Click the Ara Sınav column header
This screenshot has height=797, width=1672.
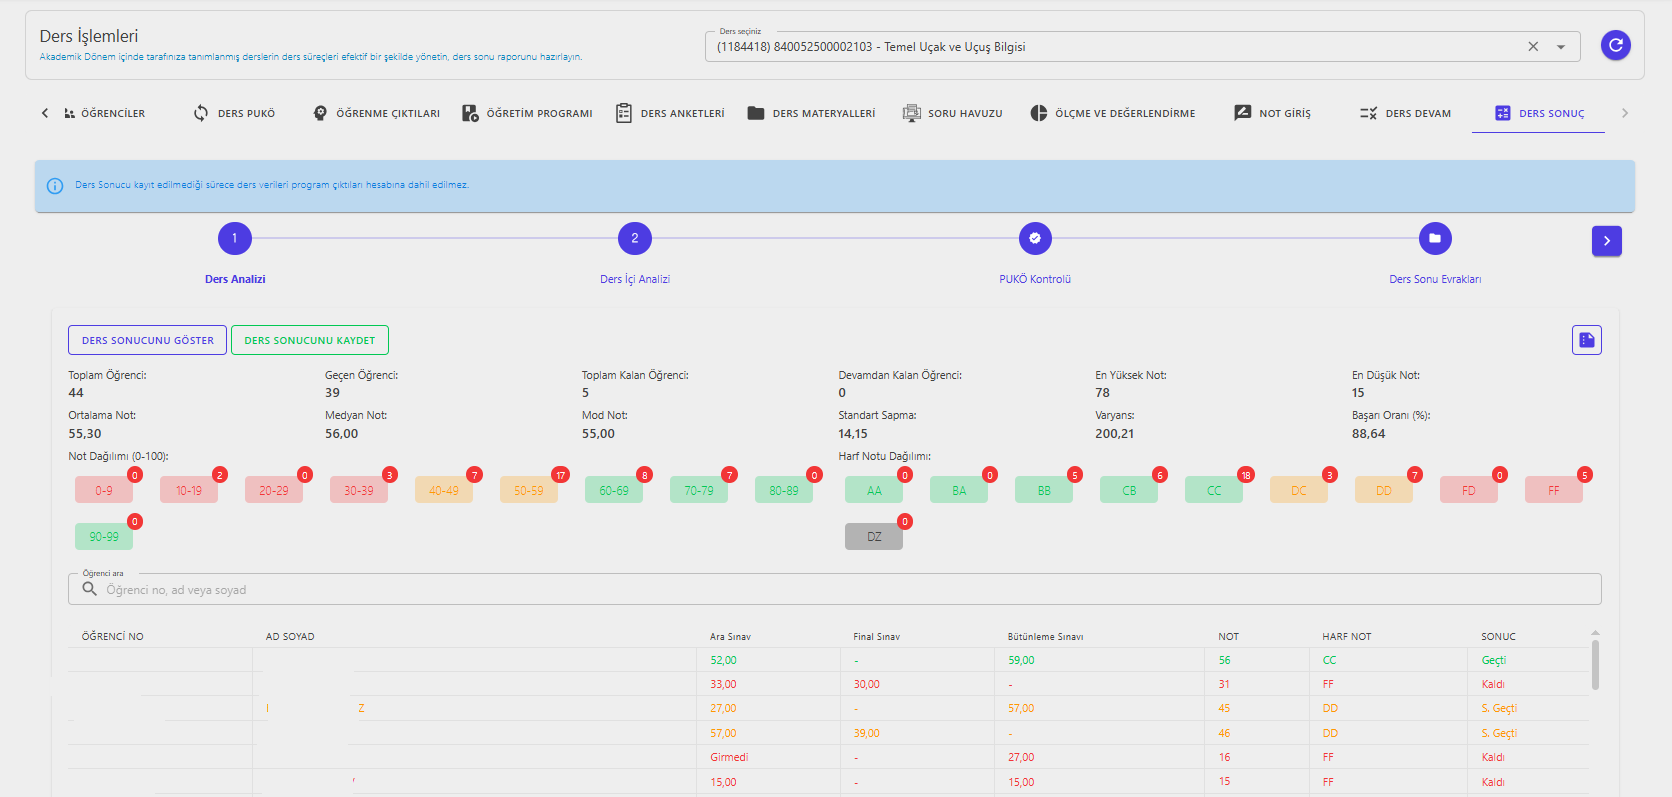click(x=730, y=636)
